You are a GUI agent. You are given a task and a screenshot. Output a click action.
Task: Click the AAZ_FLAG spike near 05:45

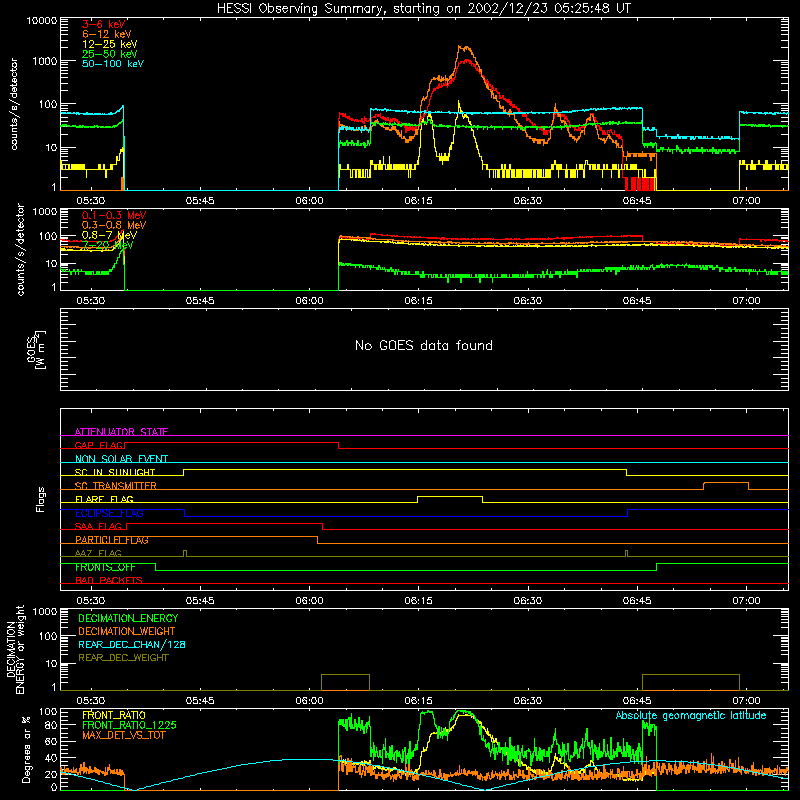pos(185,554)
